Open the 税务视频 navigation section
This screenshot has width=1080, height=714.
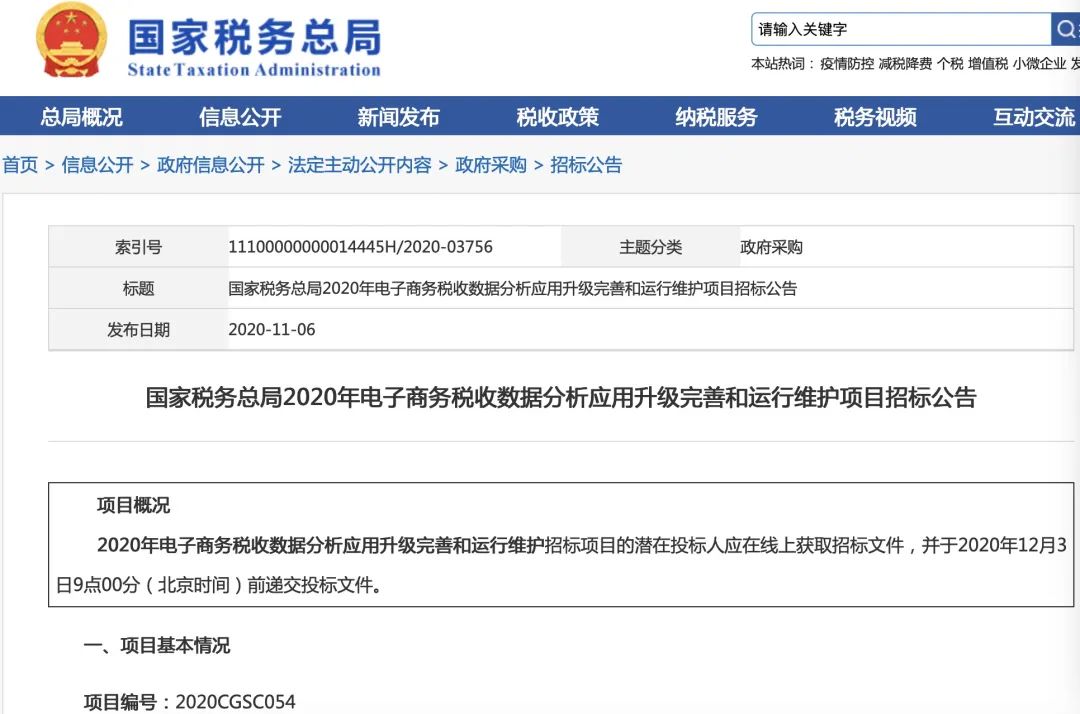tap(875, 117)
